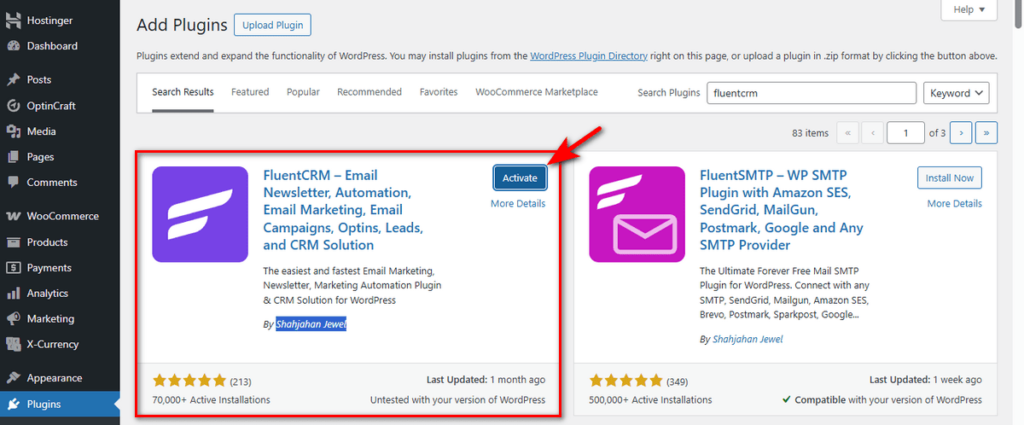Click the FluentSMTP plugin title link

click(x=782, y=210)
